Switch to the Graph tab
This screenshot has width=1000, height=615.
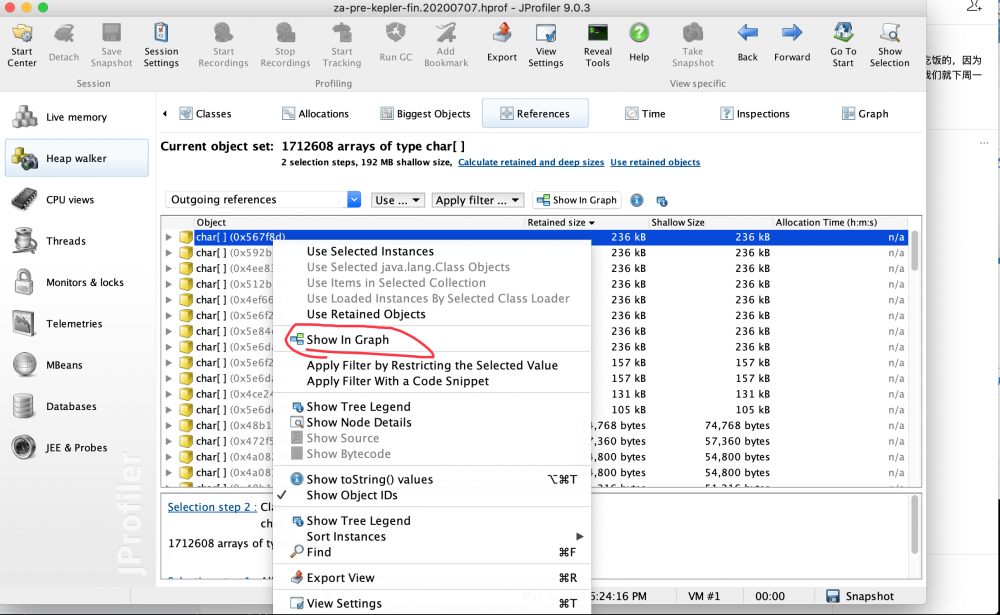(x=865, y=114)
